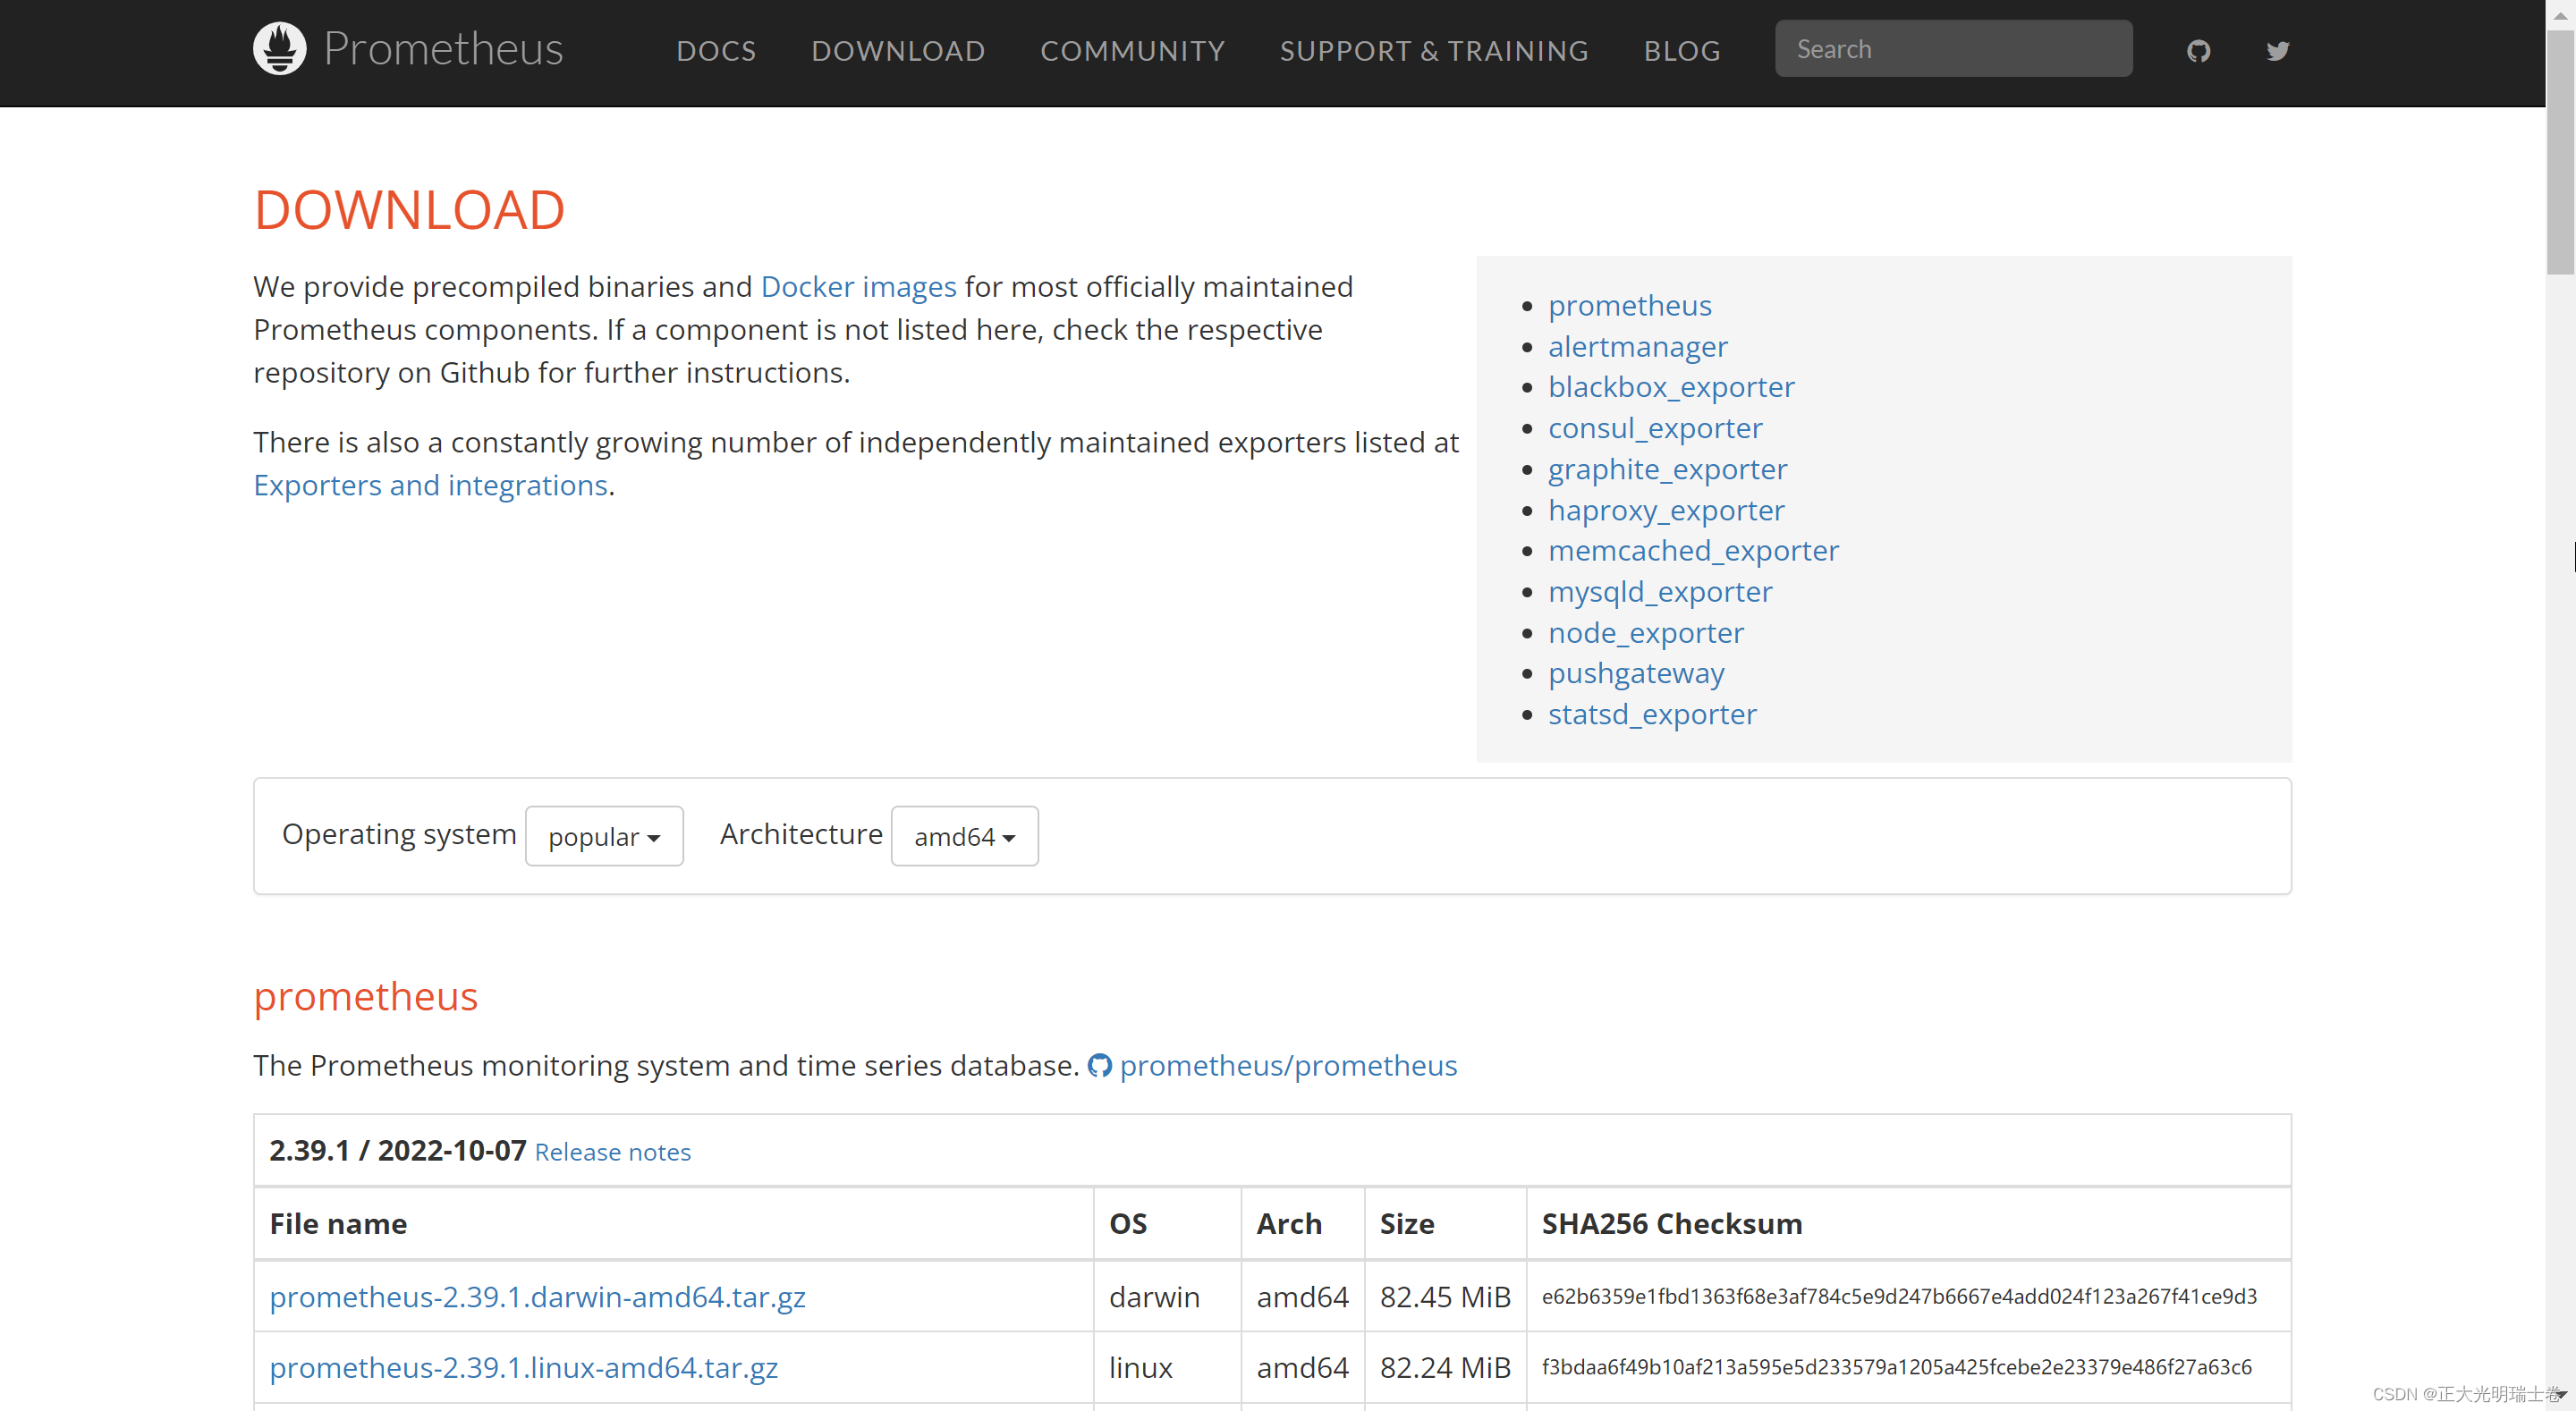Expand the Architecture amd64 dropdown
Image resolution: width=2576 pixels, height=1411 pixels.
[964, 836]
